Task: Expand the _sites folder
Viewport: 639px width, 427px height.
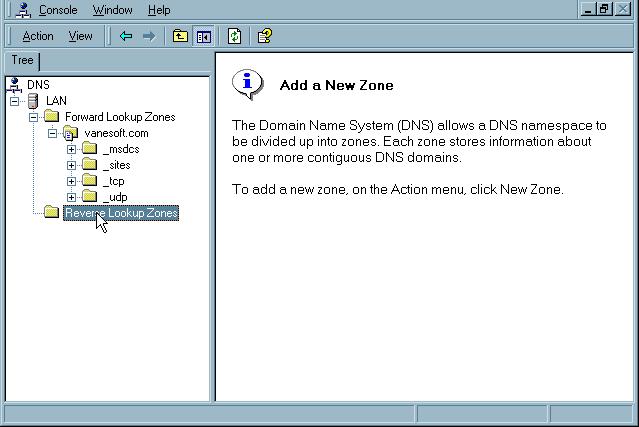Action: [71, 165]
